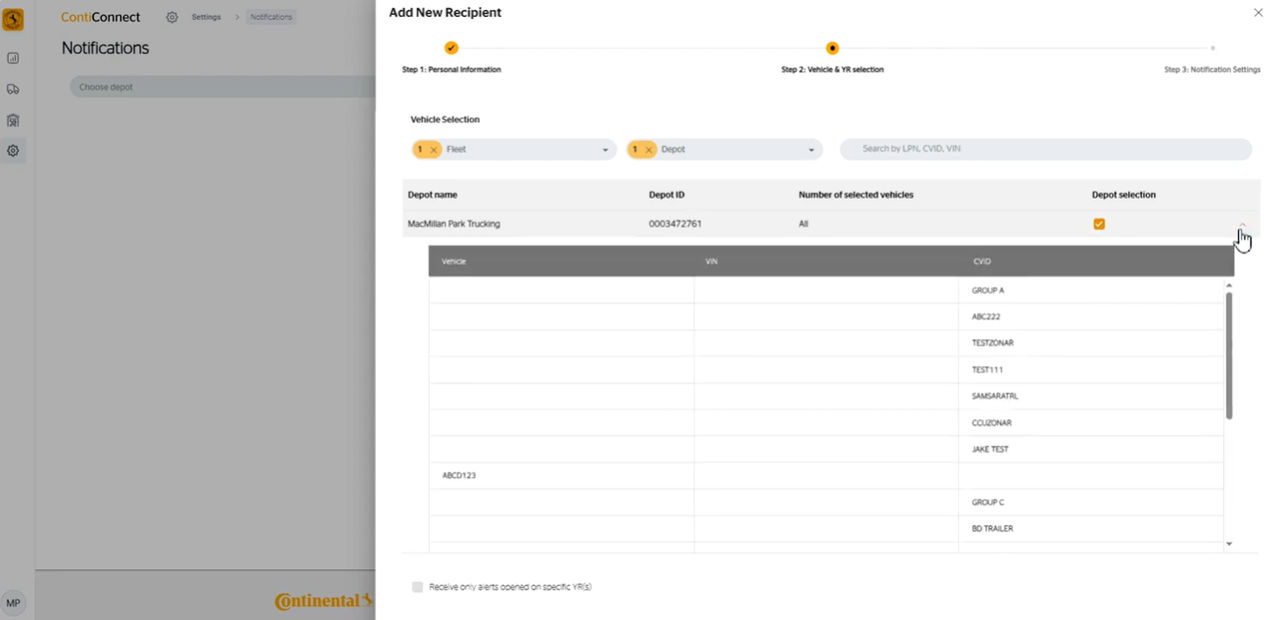
Task: Click the VIN column header
Action: pyautogui.click(x=712, y=261)
